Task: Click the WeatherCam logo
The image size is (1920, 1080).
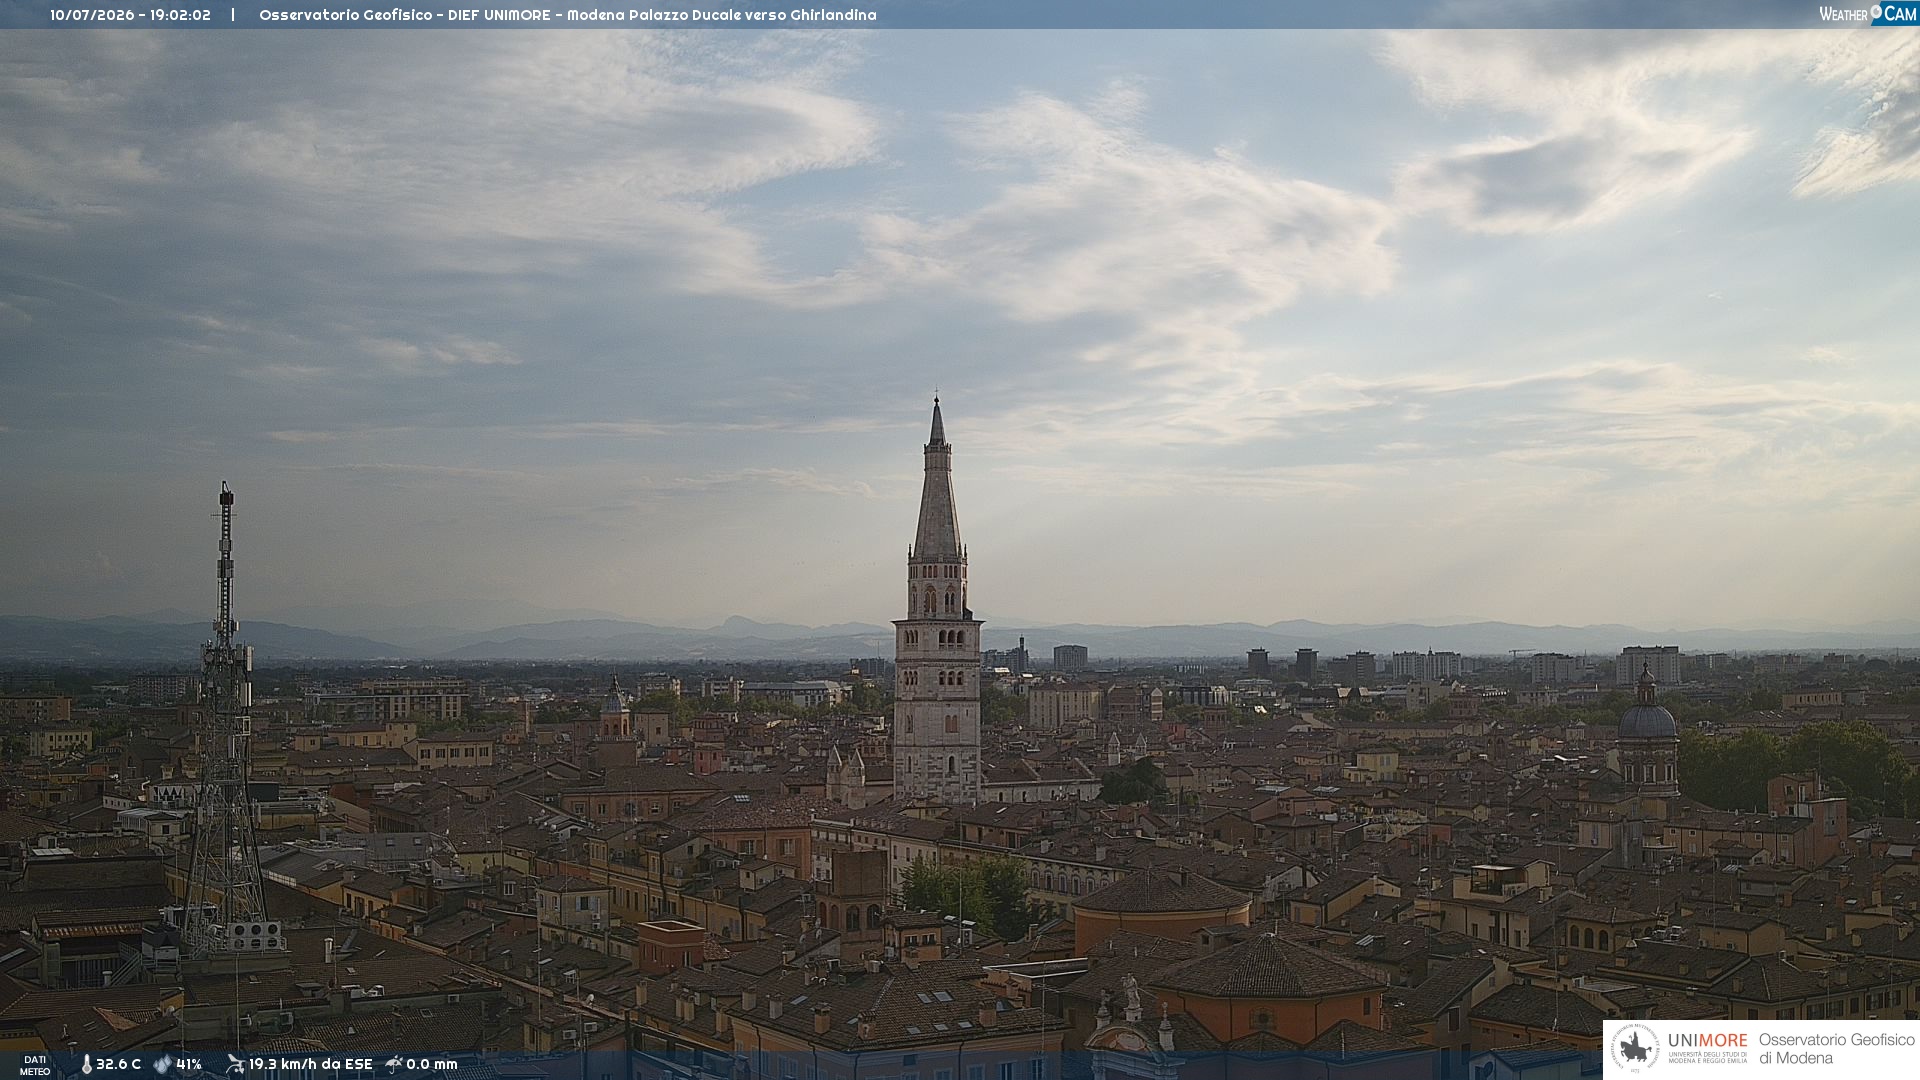Action: click(1868, 14)
